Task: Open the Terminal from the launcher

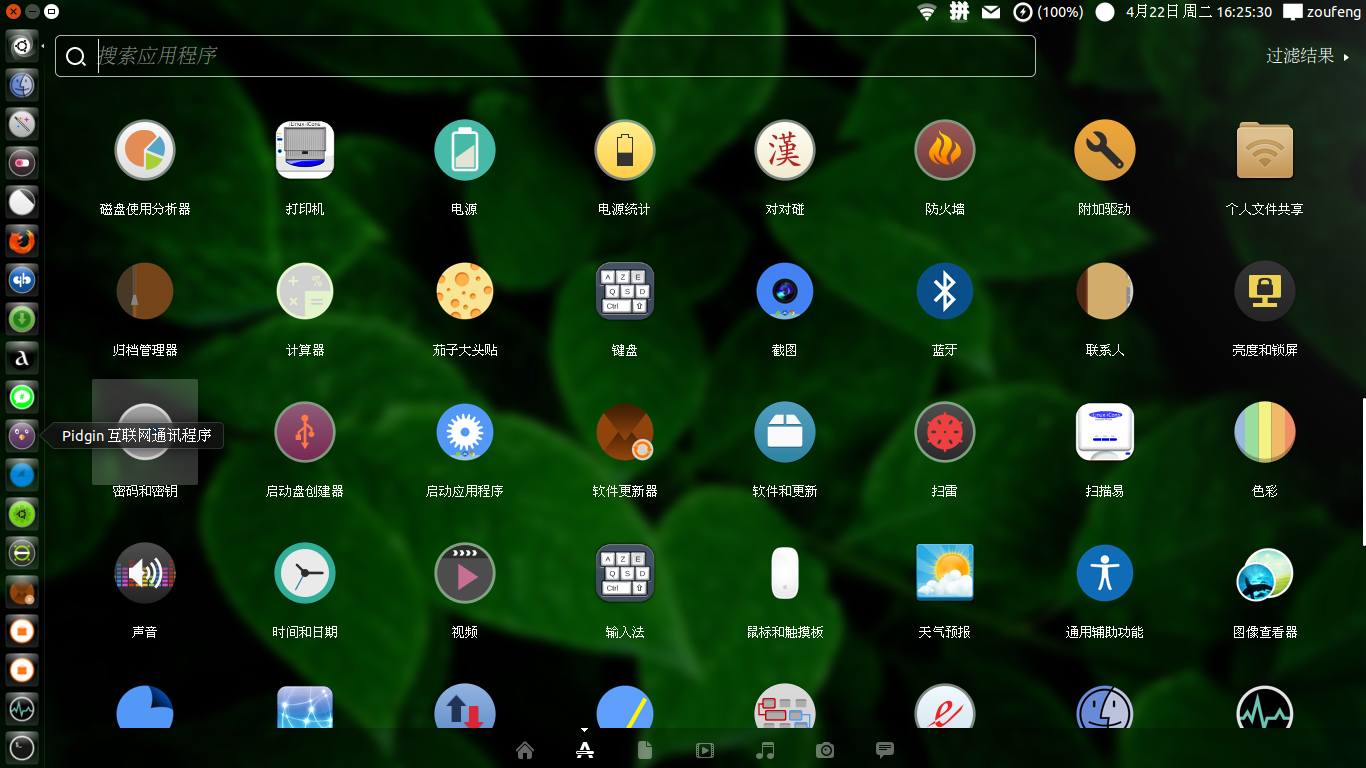Action: coord(22,748)
